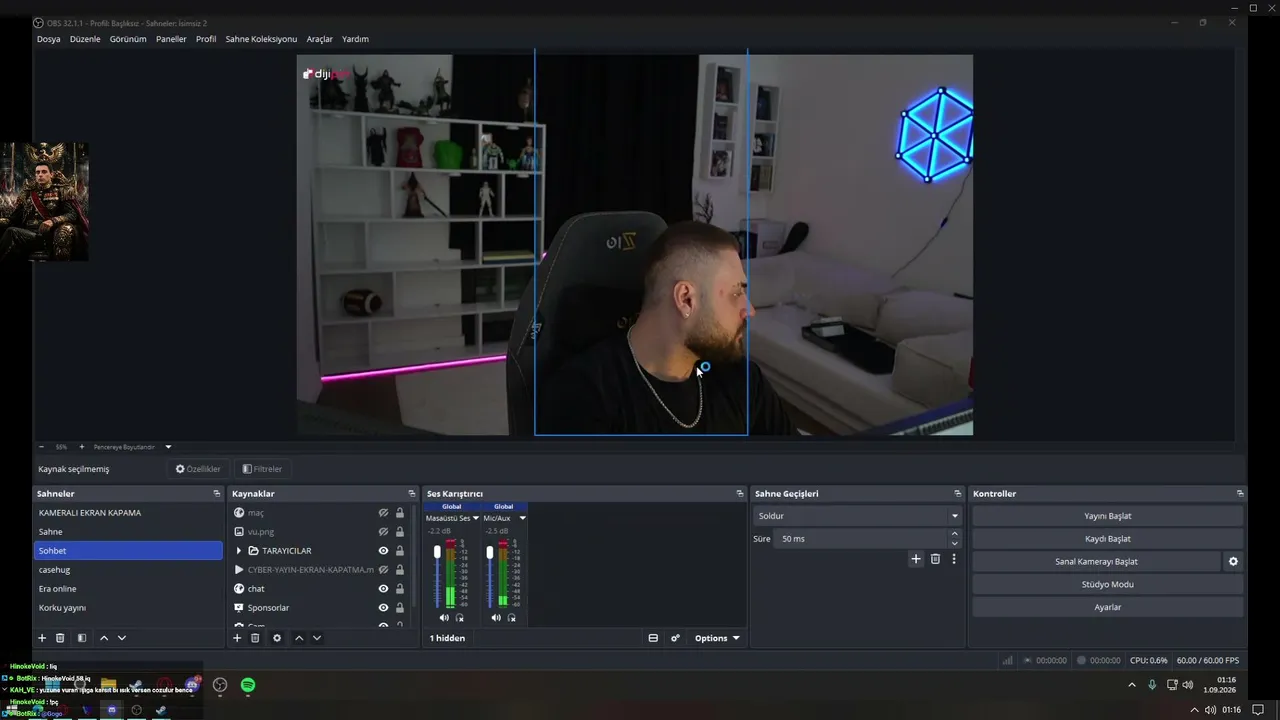Switch audio mixer layout icon
The width and height of the screenshot is (1280, 720).
coord(653,638)
